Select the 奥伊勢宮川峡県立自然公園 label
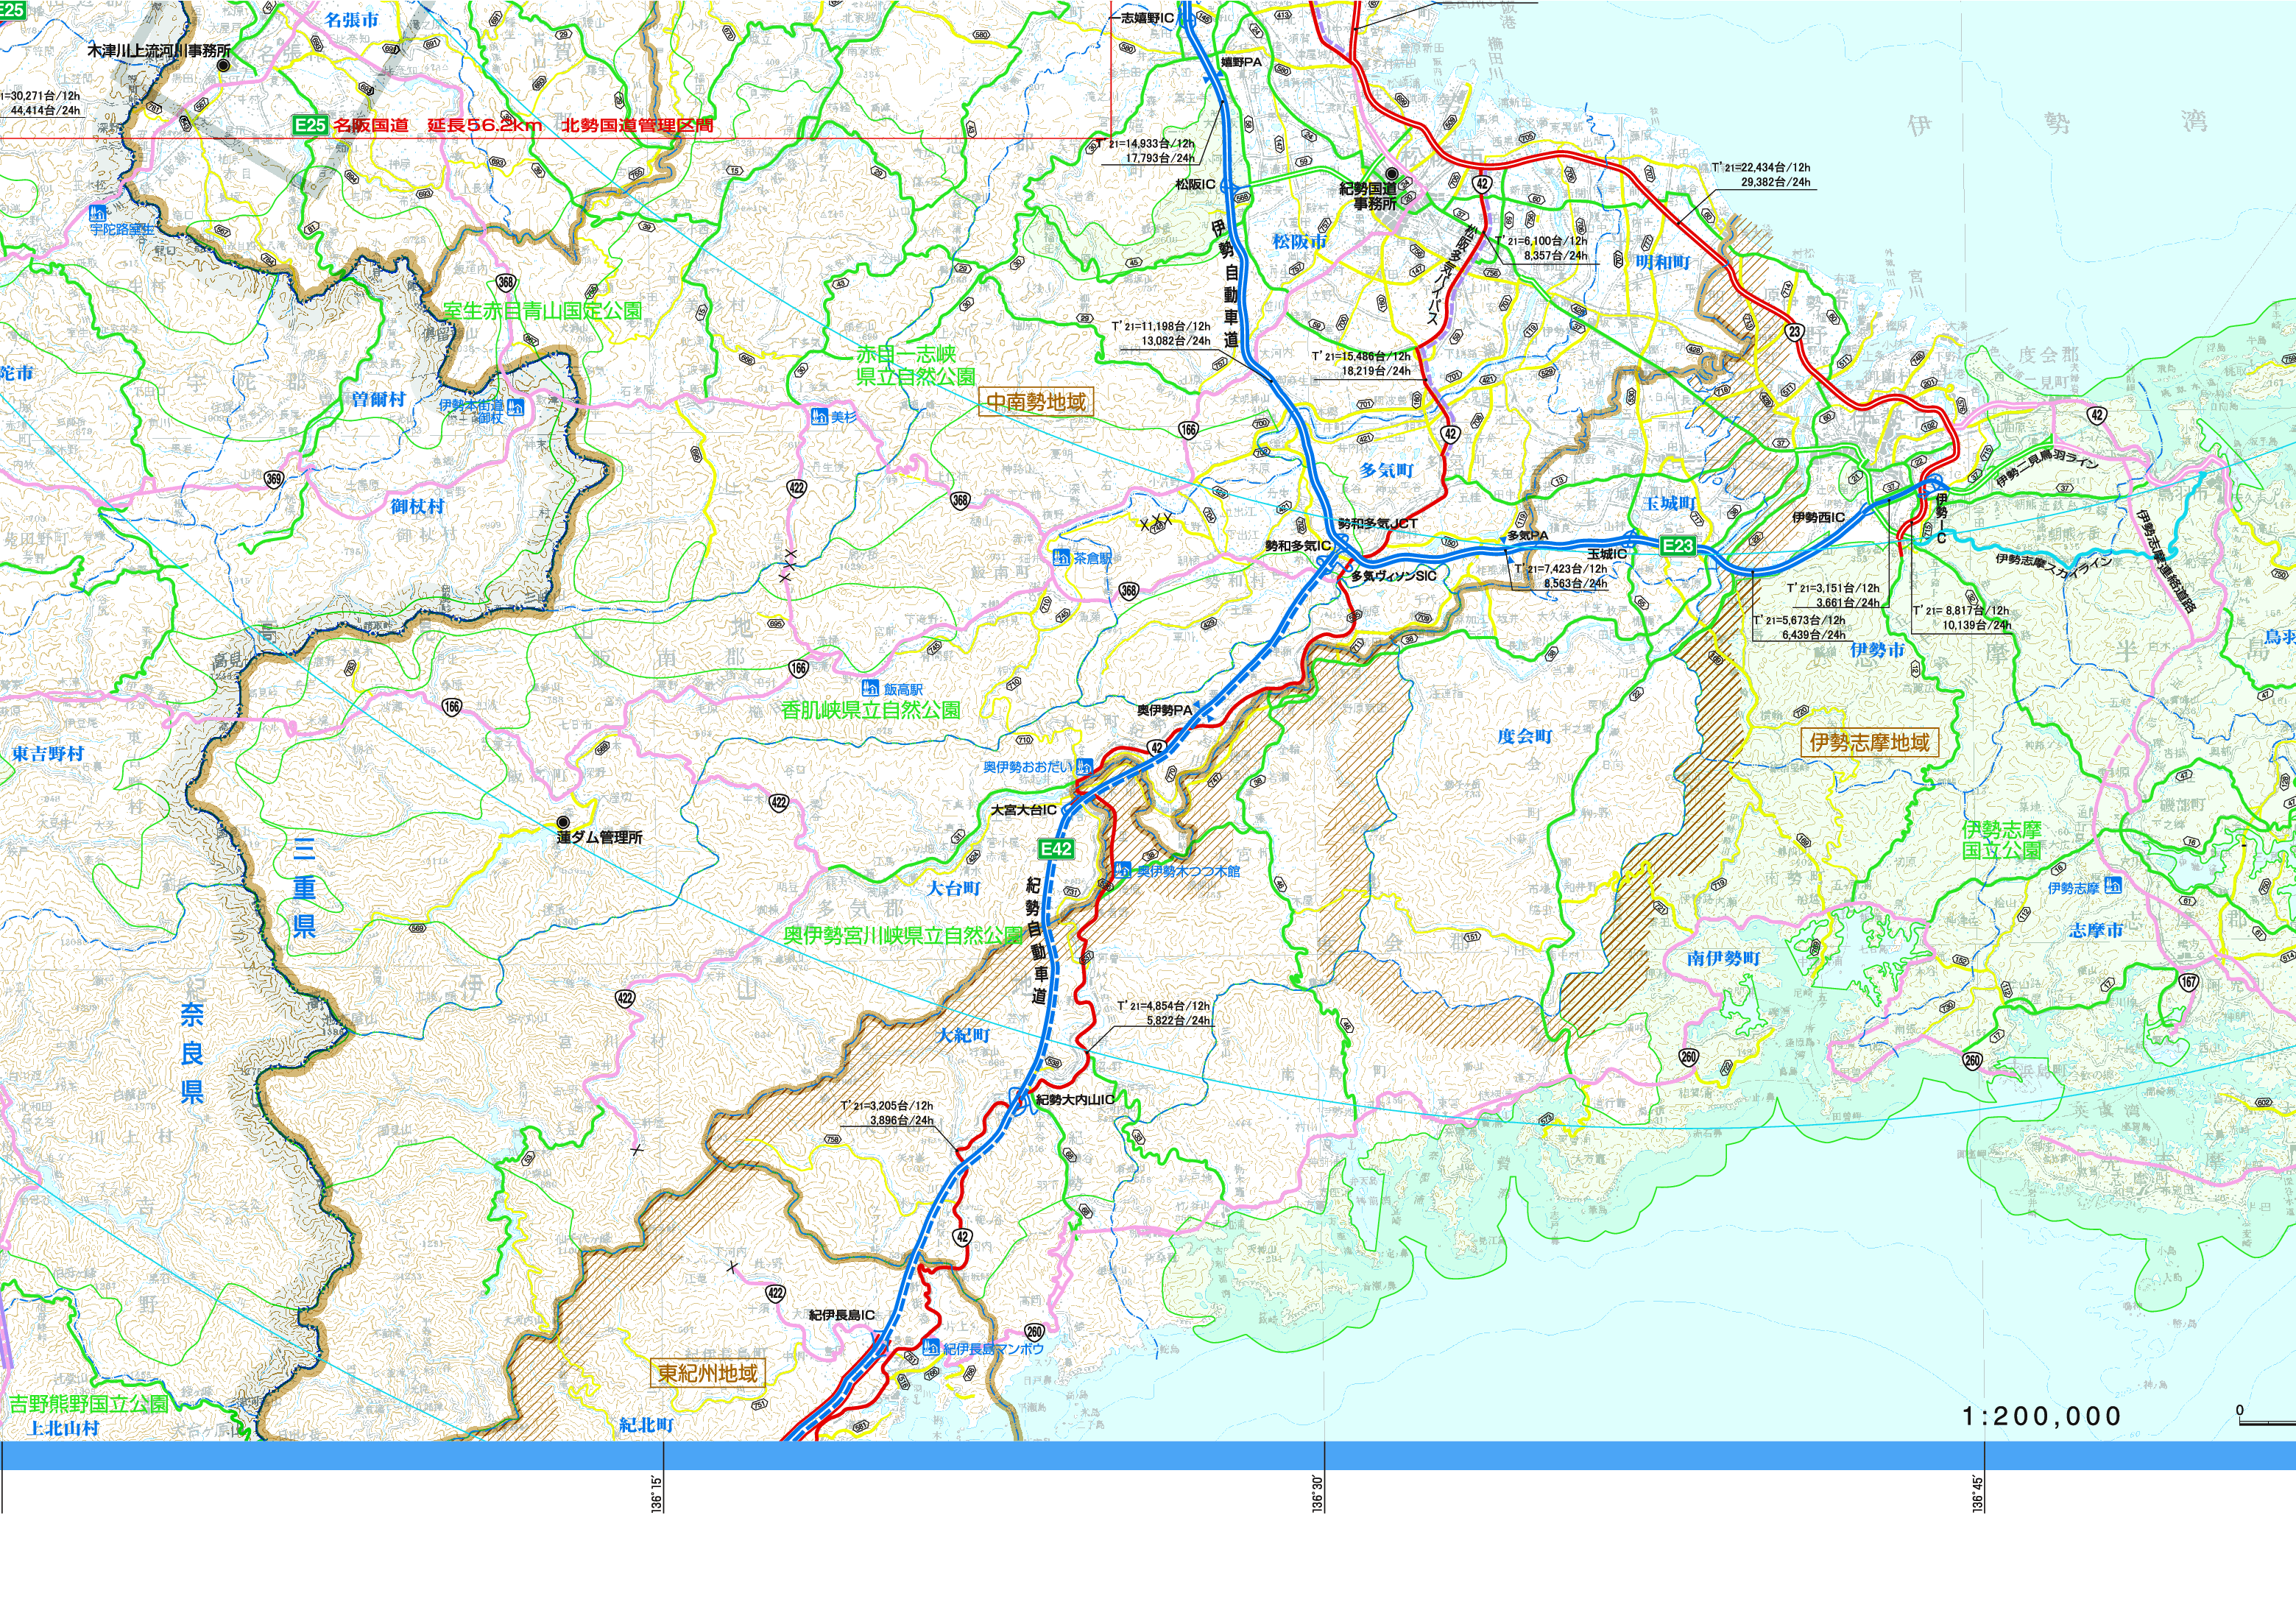 (903, 935)
